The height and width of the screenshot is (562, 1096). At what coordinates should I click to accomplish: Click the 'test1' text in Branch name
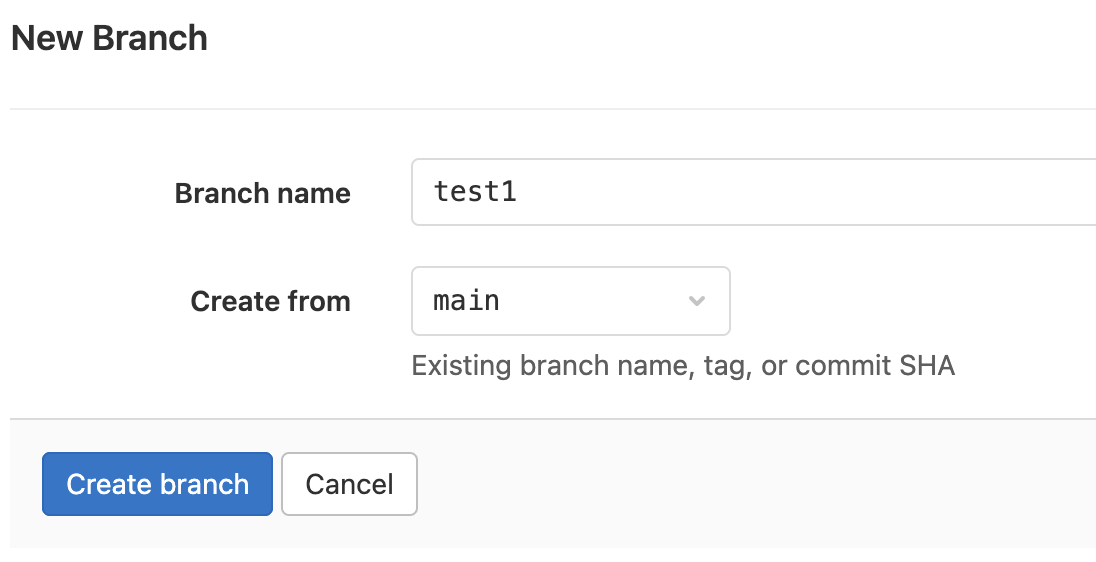point(475,192)
